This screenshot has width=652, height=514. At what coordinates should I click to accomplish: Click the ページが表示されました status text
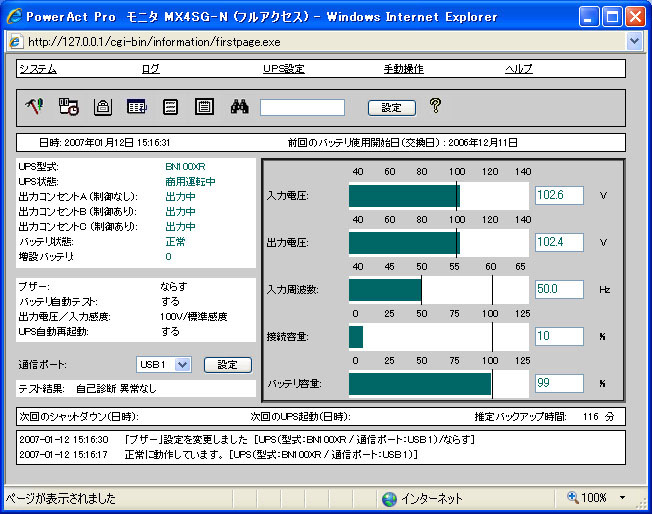coord(61,498)
